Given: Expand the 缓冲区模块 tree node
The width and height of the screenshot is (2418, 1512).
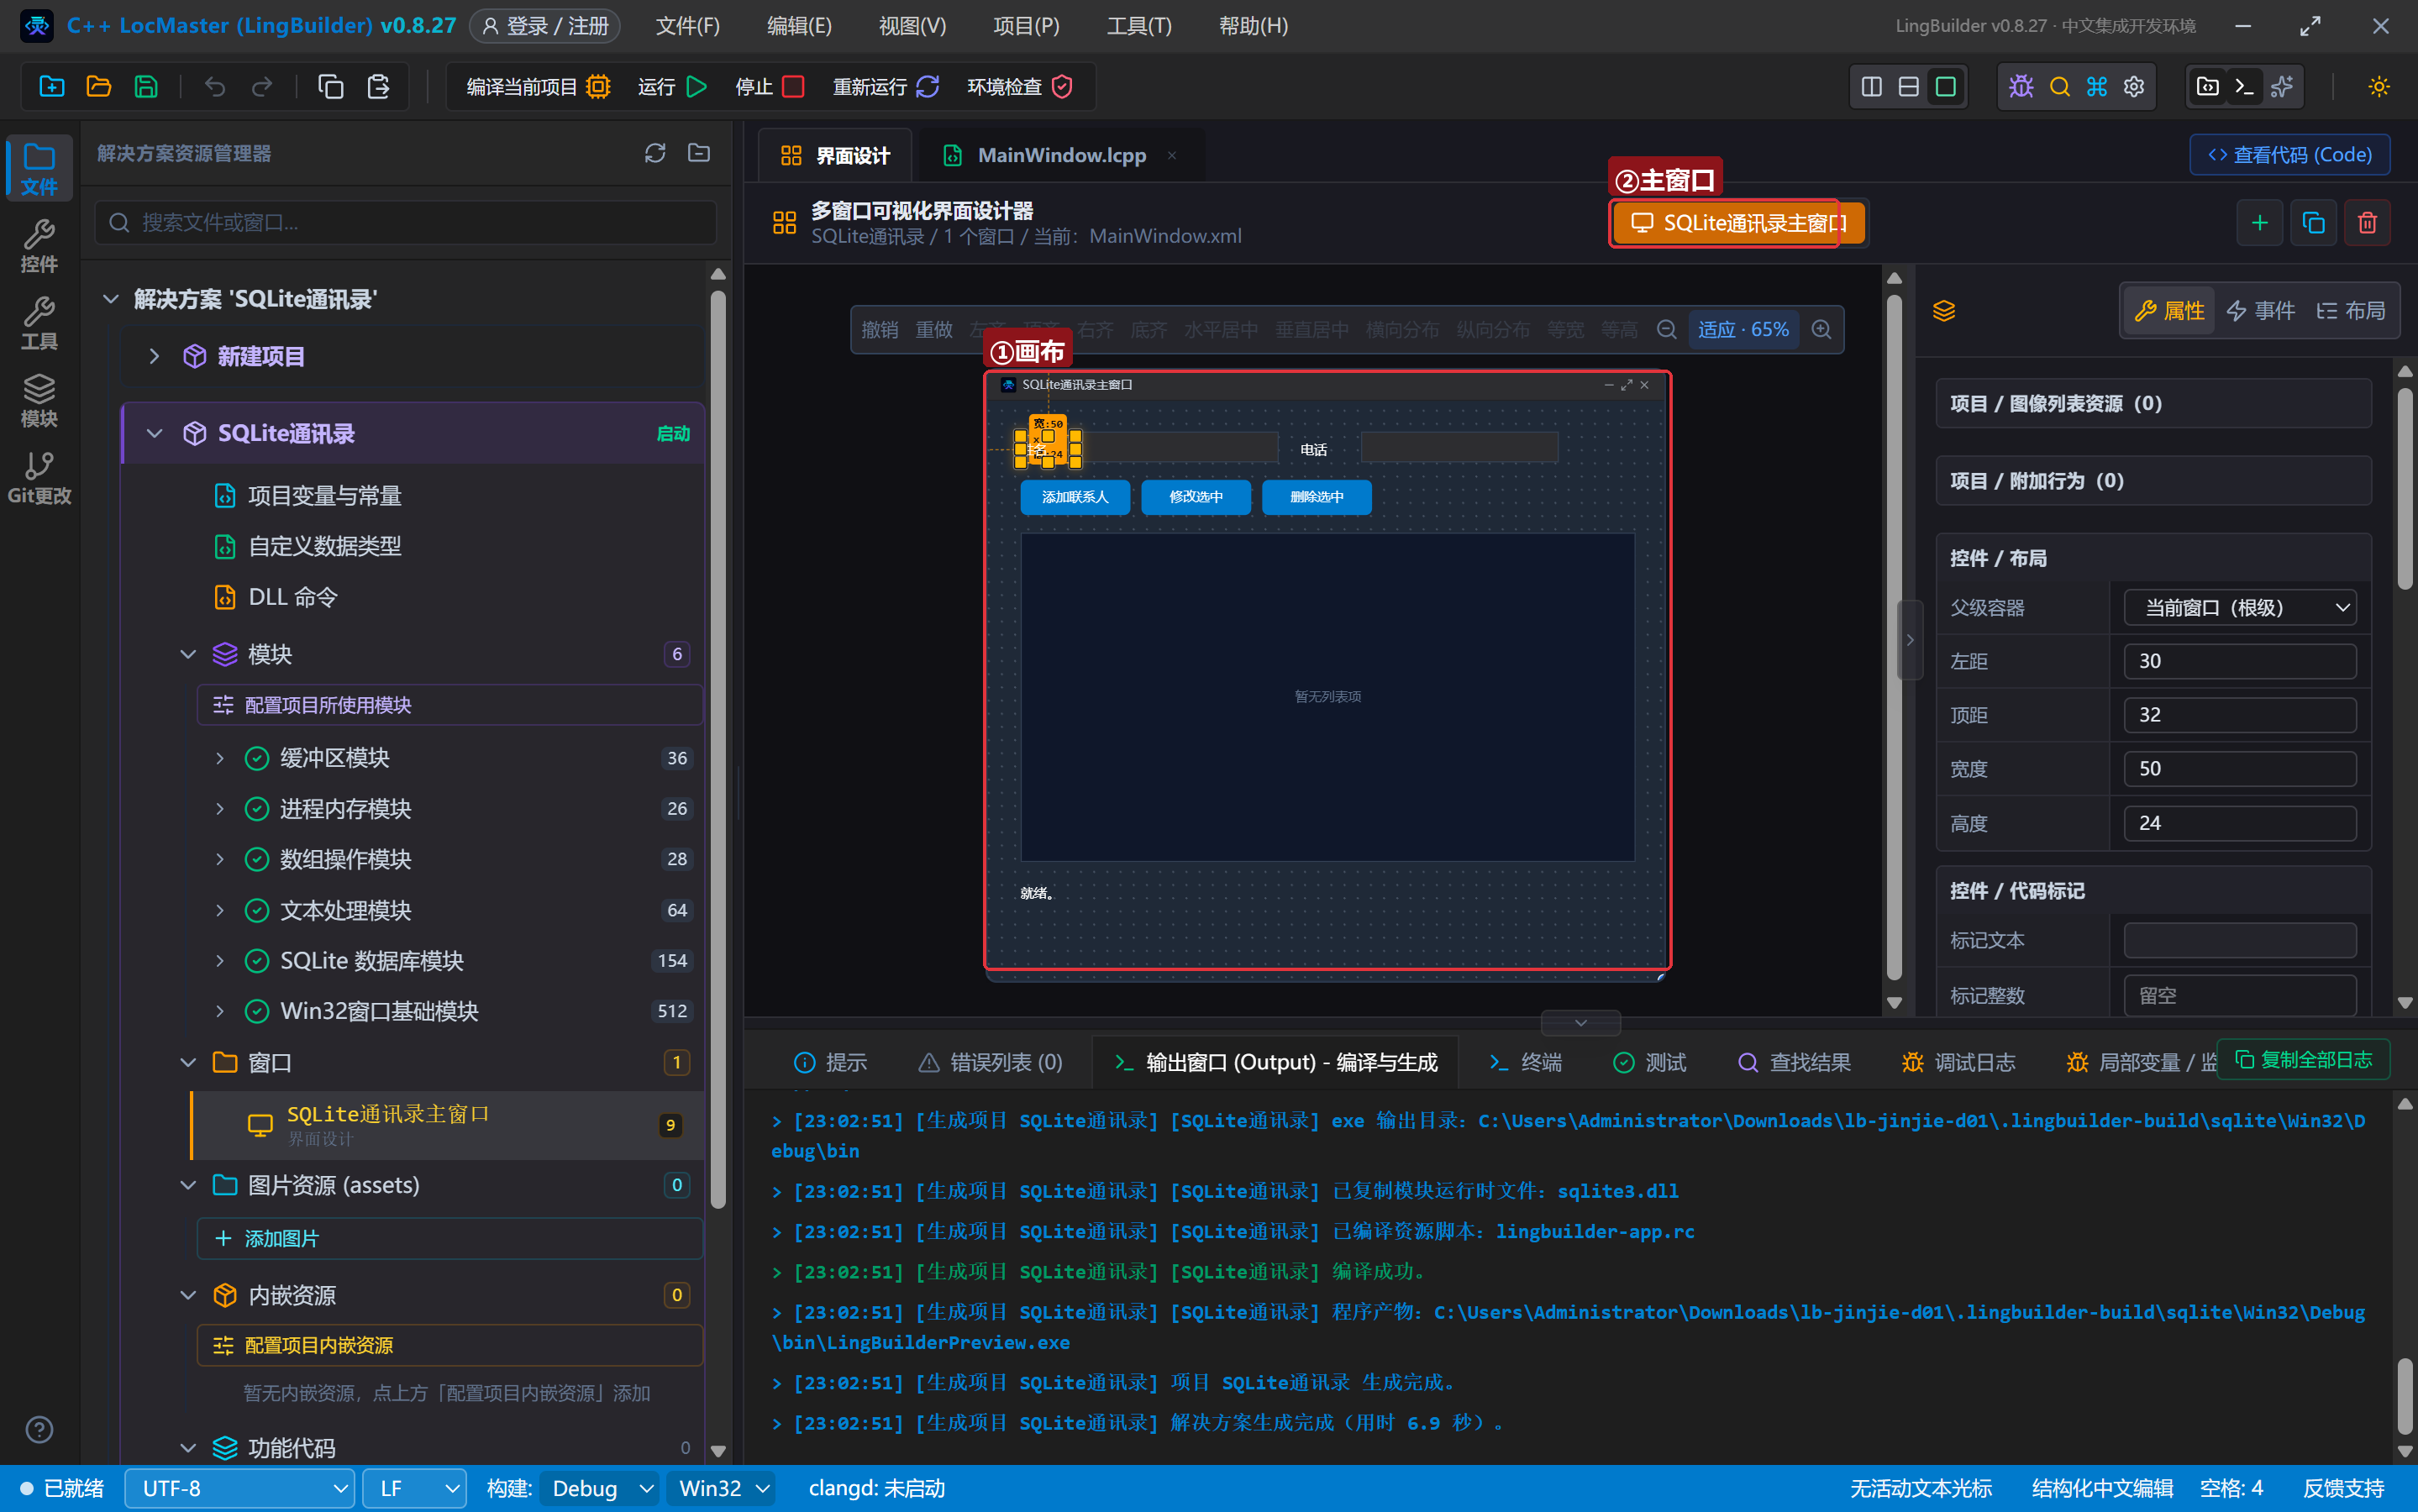Looking at the screenshot, I should point(220,758).
